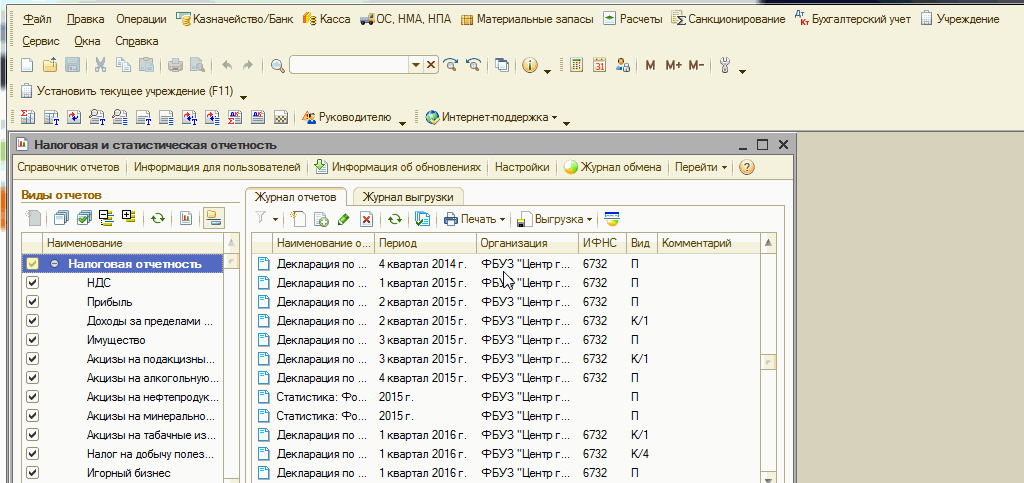Viewport: 1024px width, 483px height.
Task: Open the Перейти dropdown
Action: (701, 167)
